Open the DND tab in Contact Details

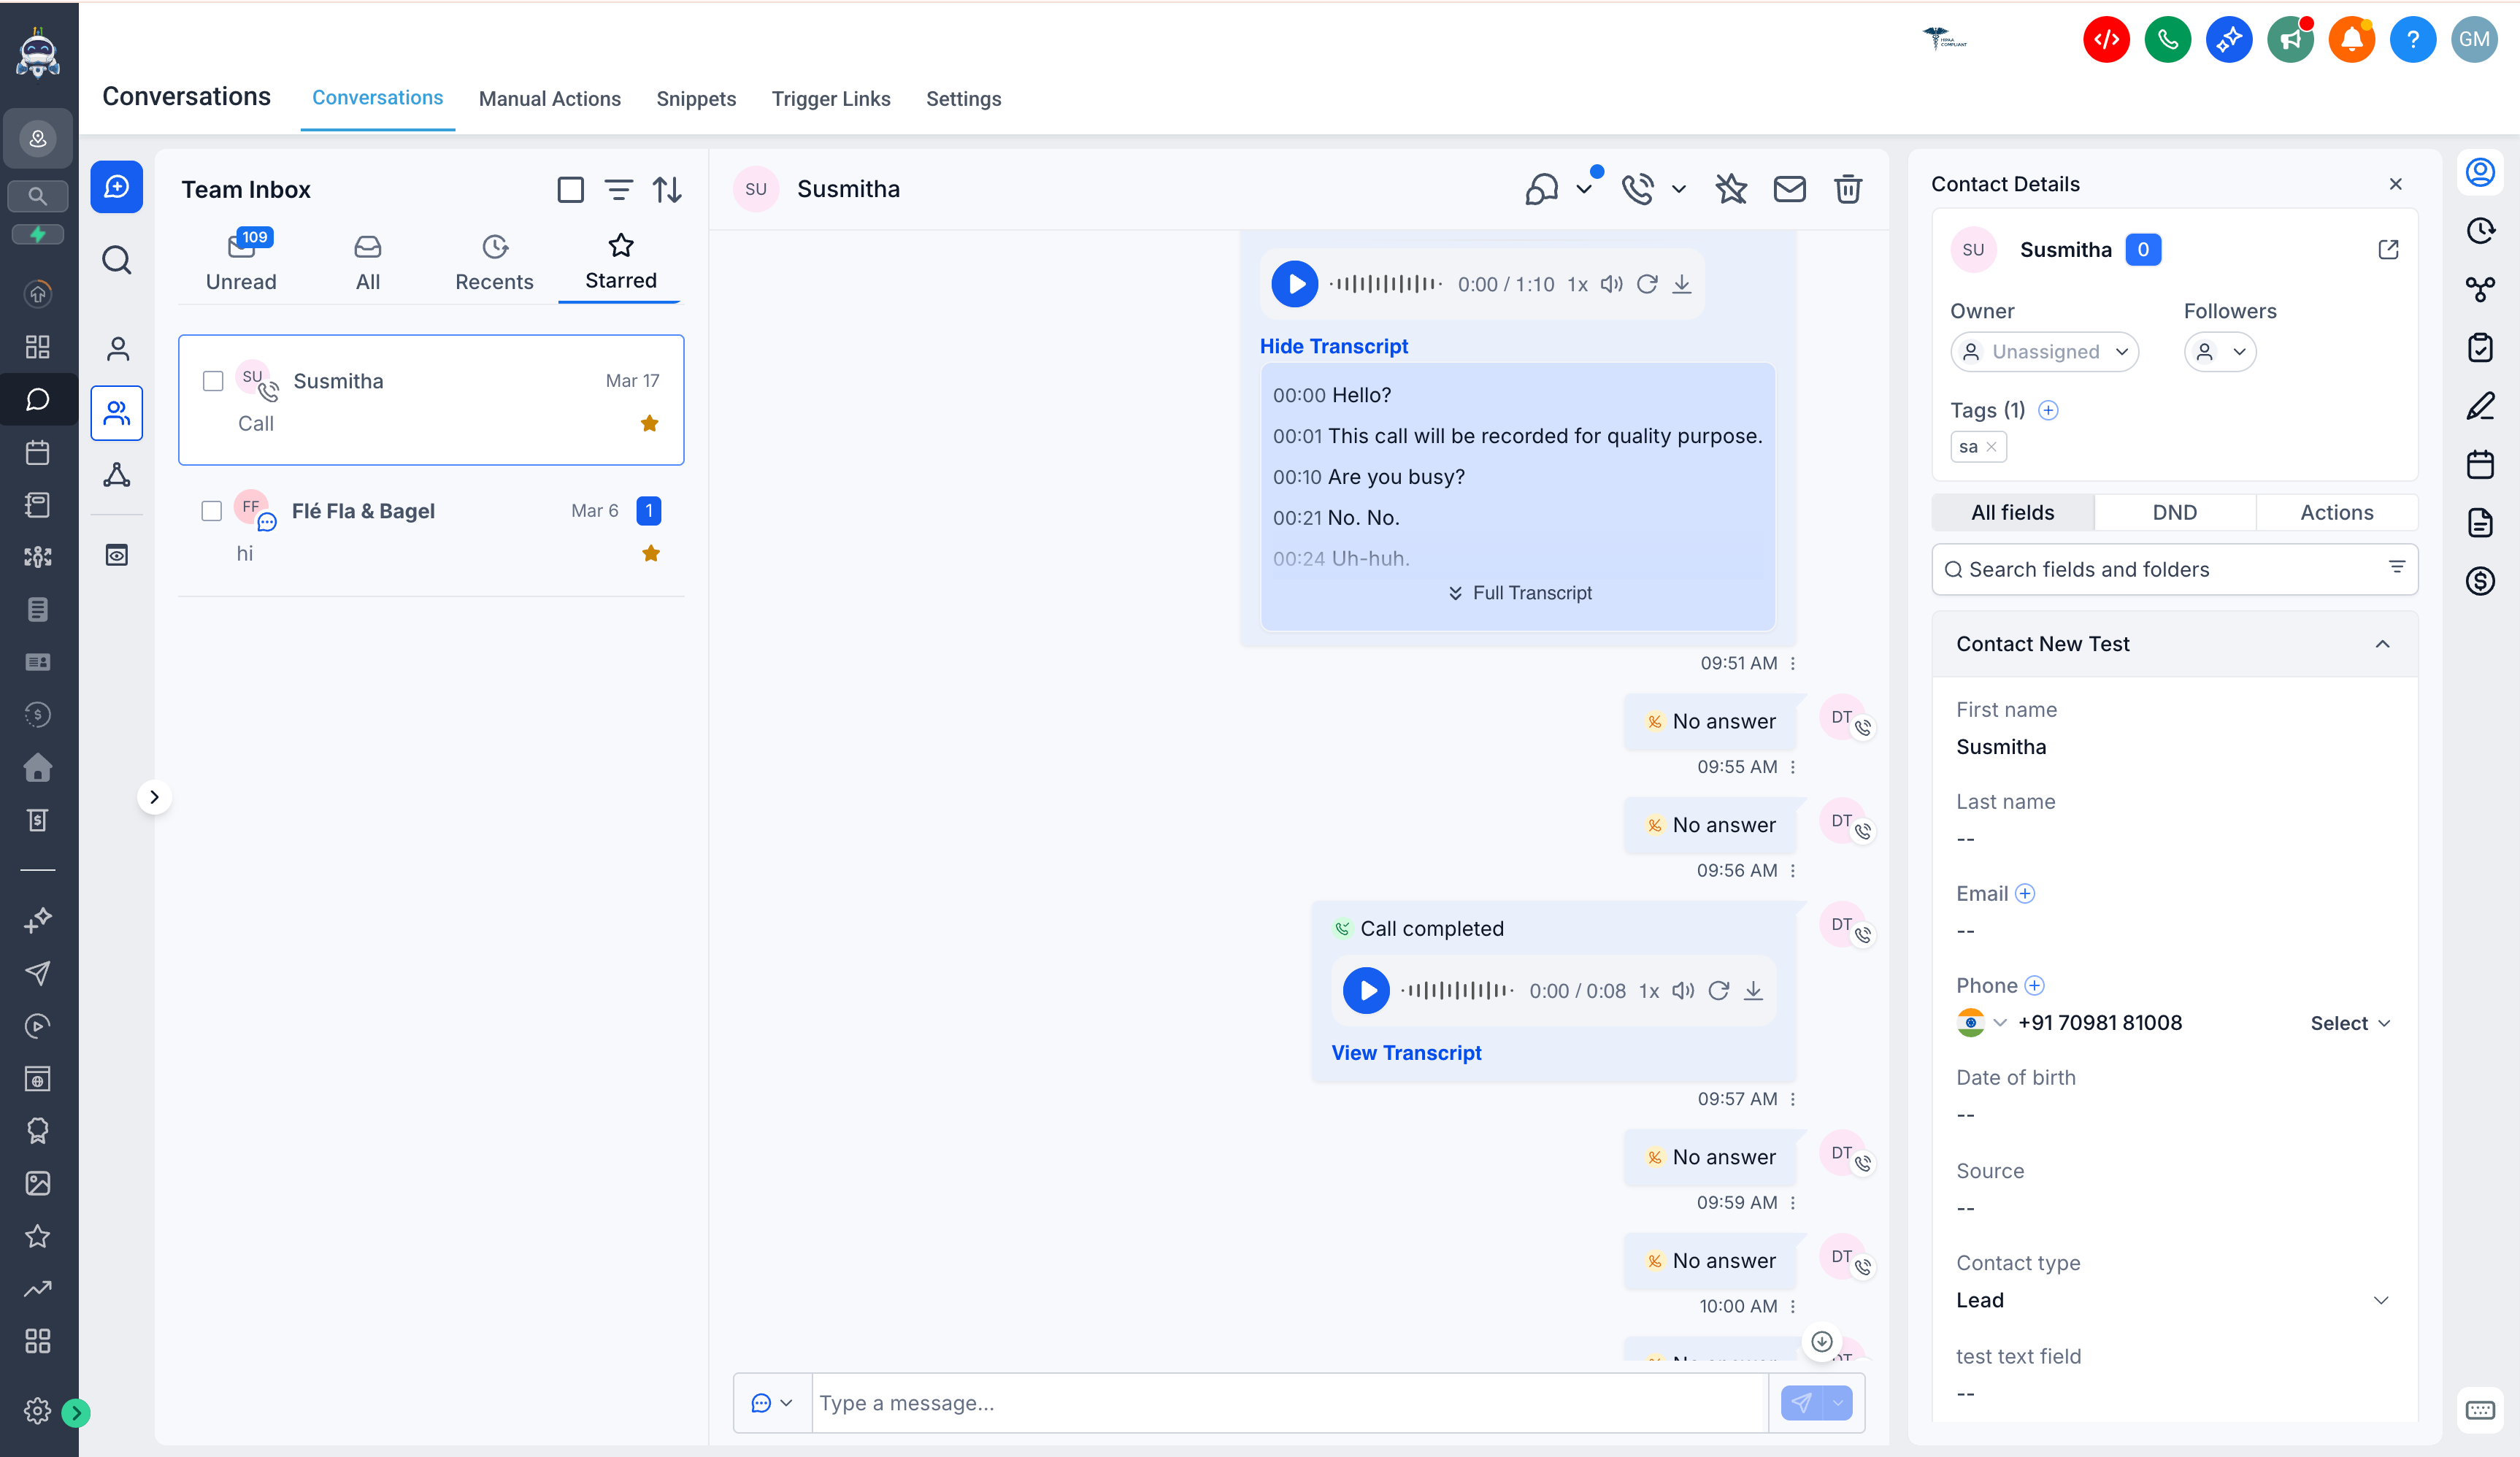2174,512
